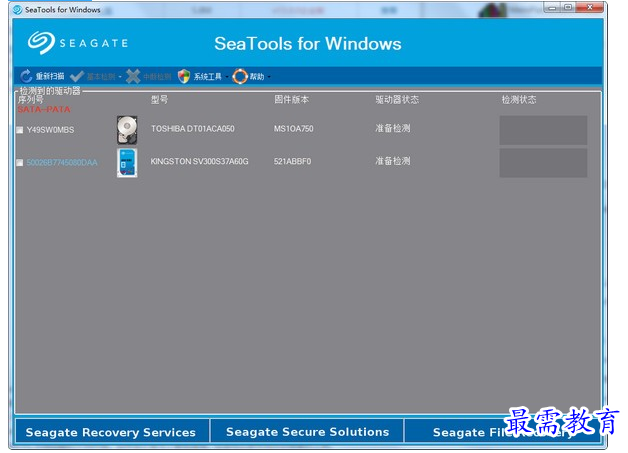
Task: Click the KINGSTON SSD drive icon
Action: (x=127, y=163)
